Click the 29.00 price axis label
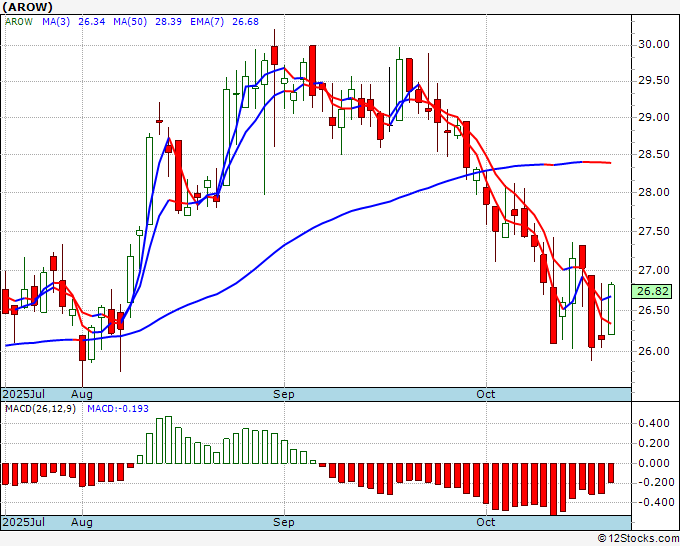 click(654, 118)
